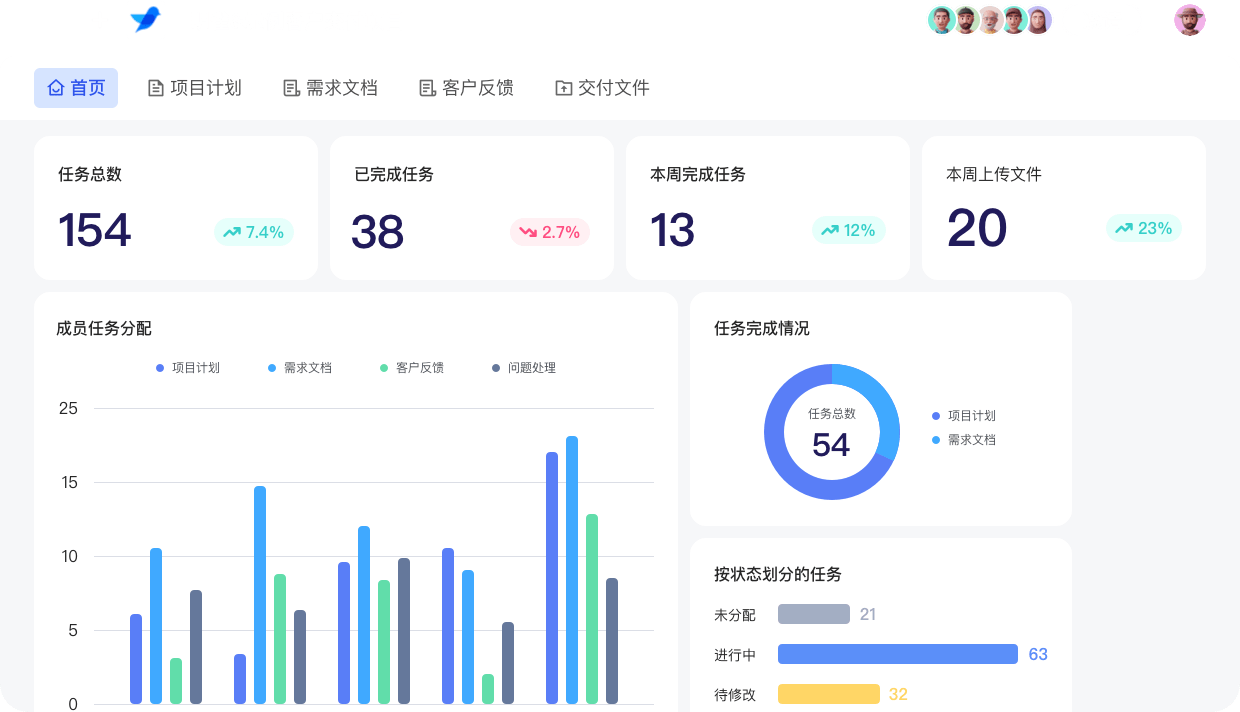Click the 38 completed tasks value
The height and width of the screenshot is (712, 1240).
tap(378, 232)
